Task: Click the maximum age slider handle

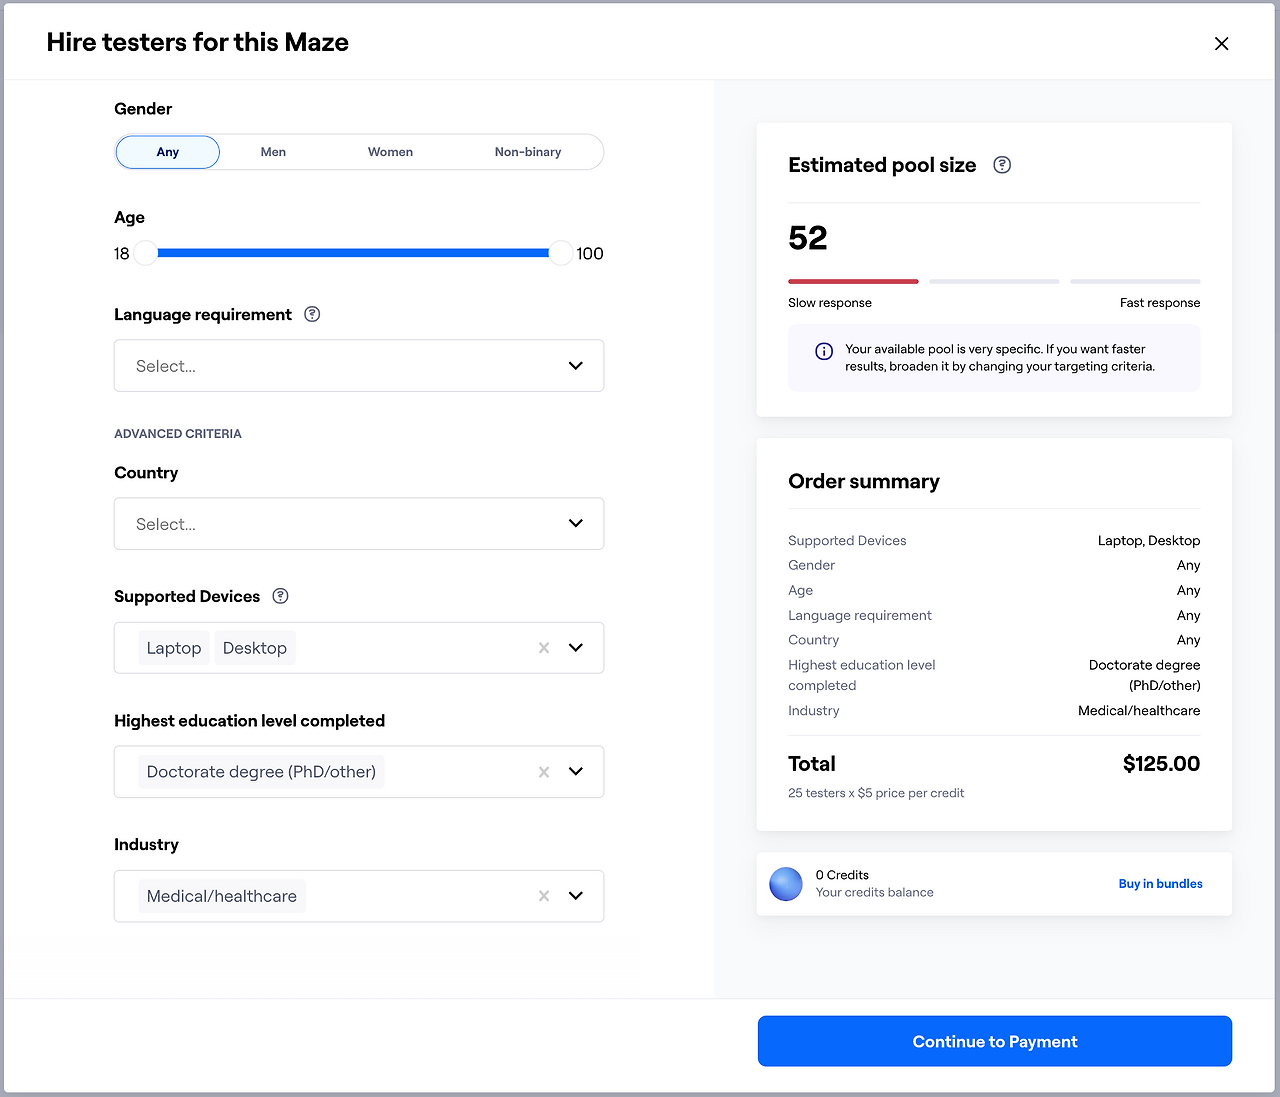Action: click(561, 253)
